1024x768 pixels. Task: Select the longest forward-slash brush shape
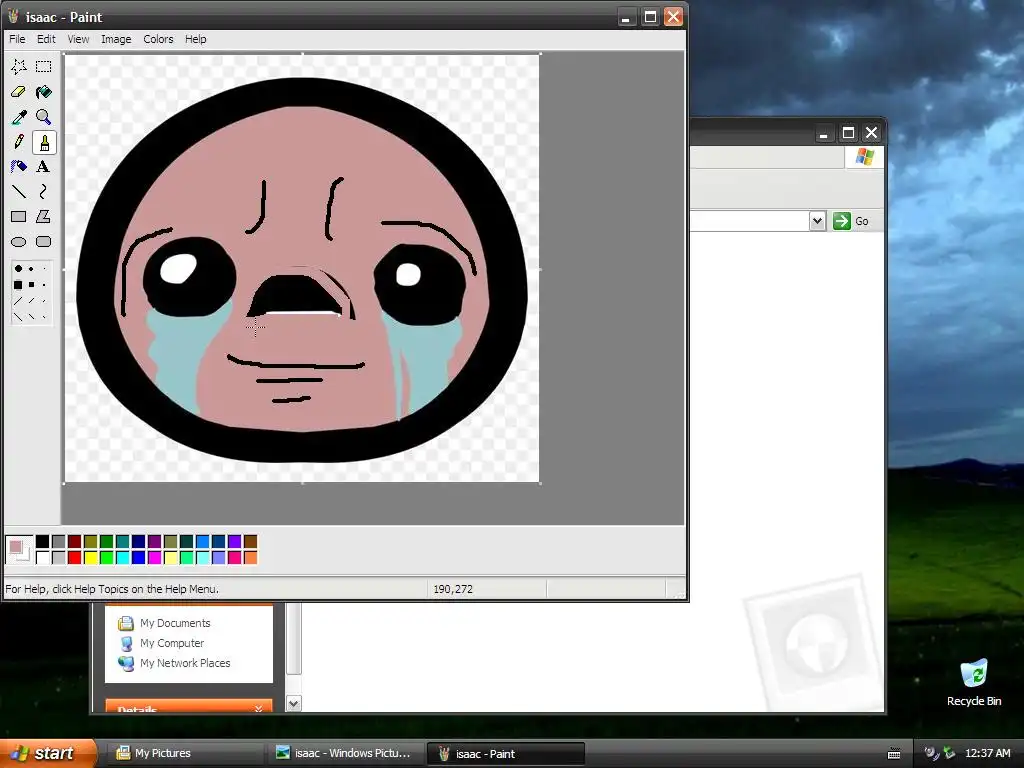18,301
